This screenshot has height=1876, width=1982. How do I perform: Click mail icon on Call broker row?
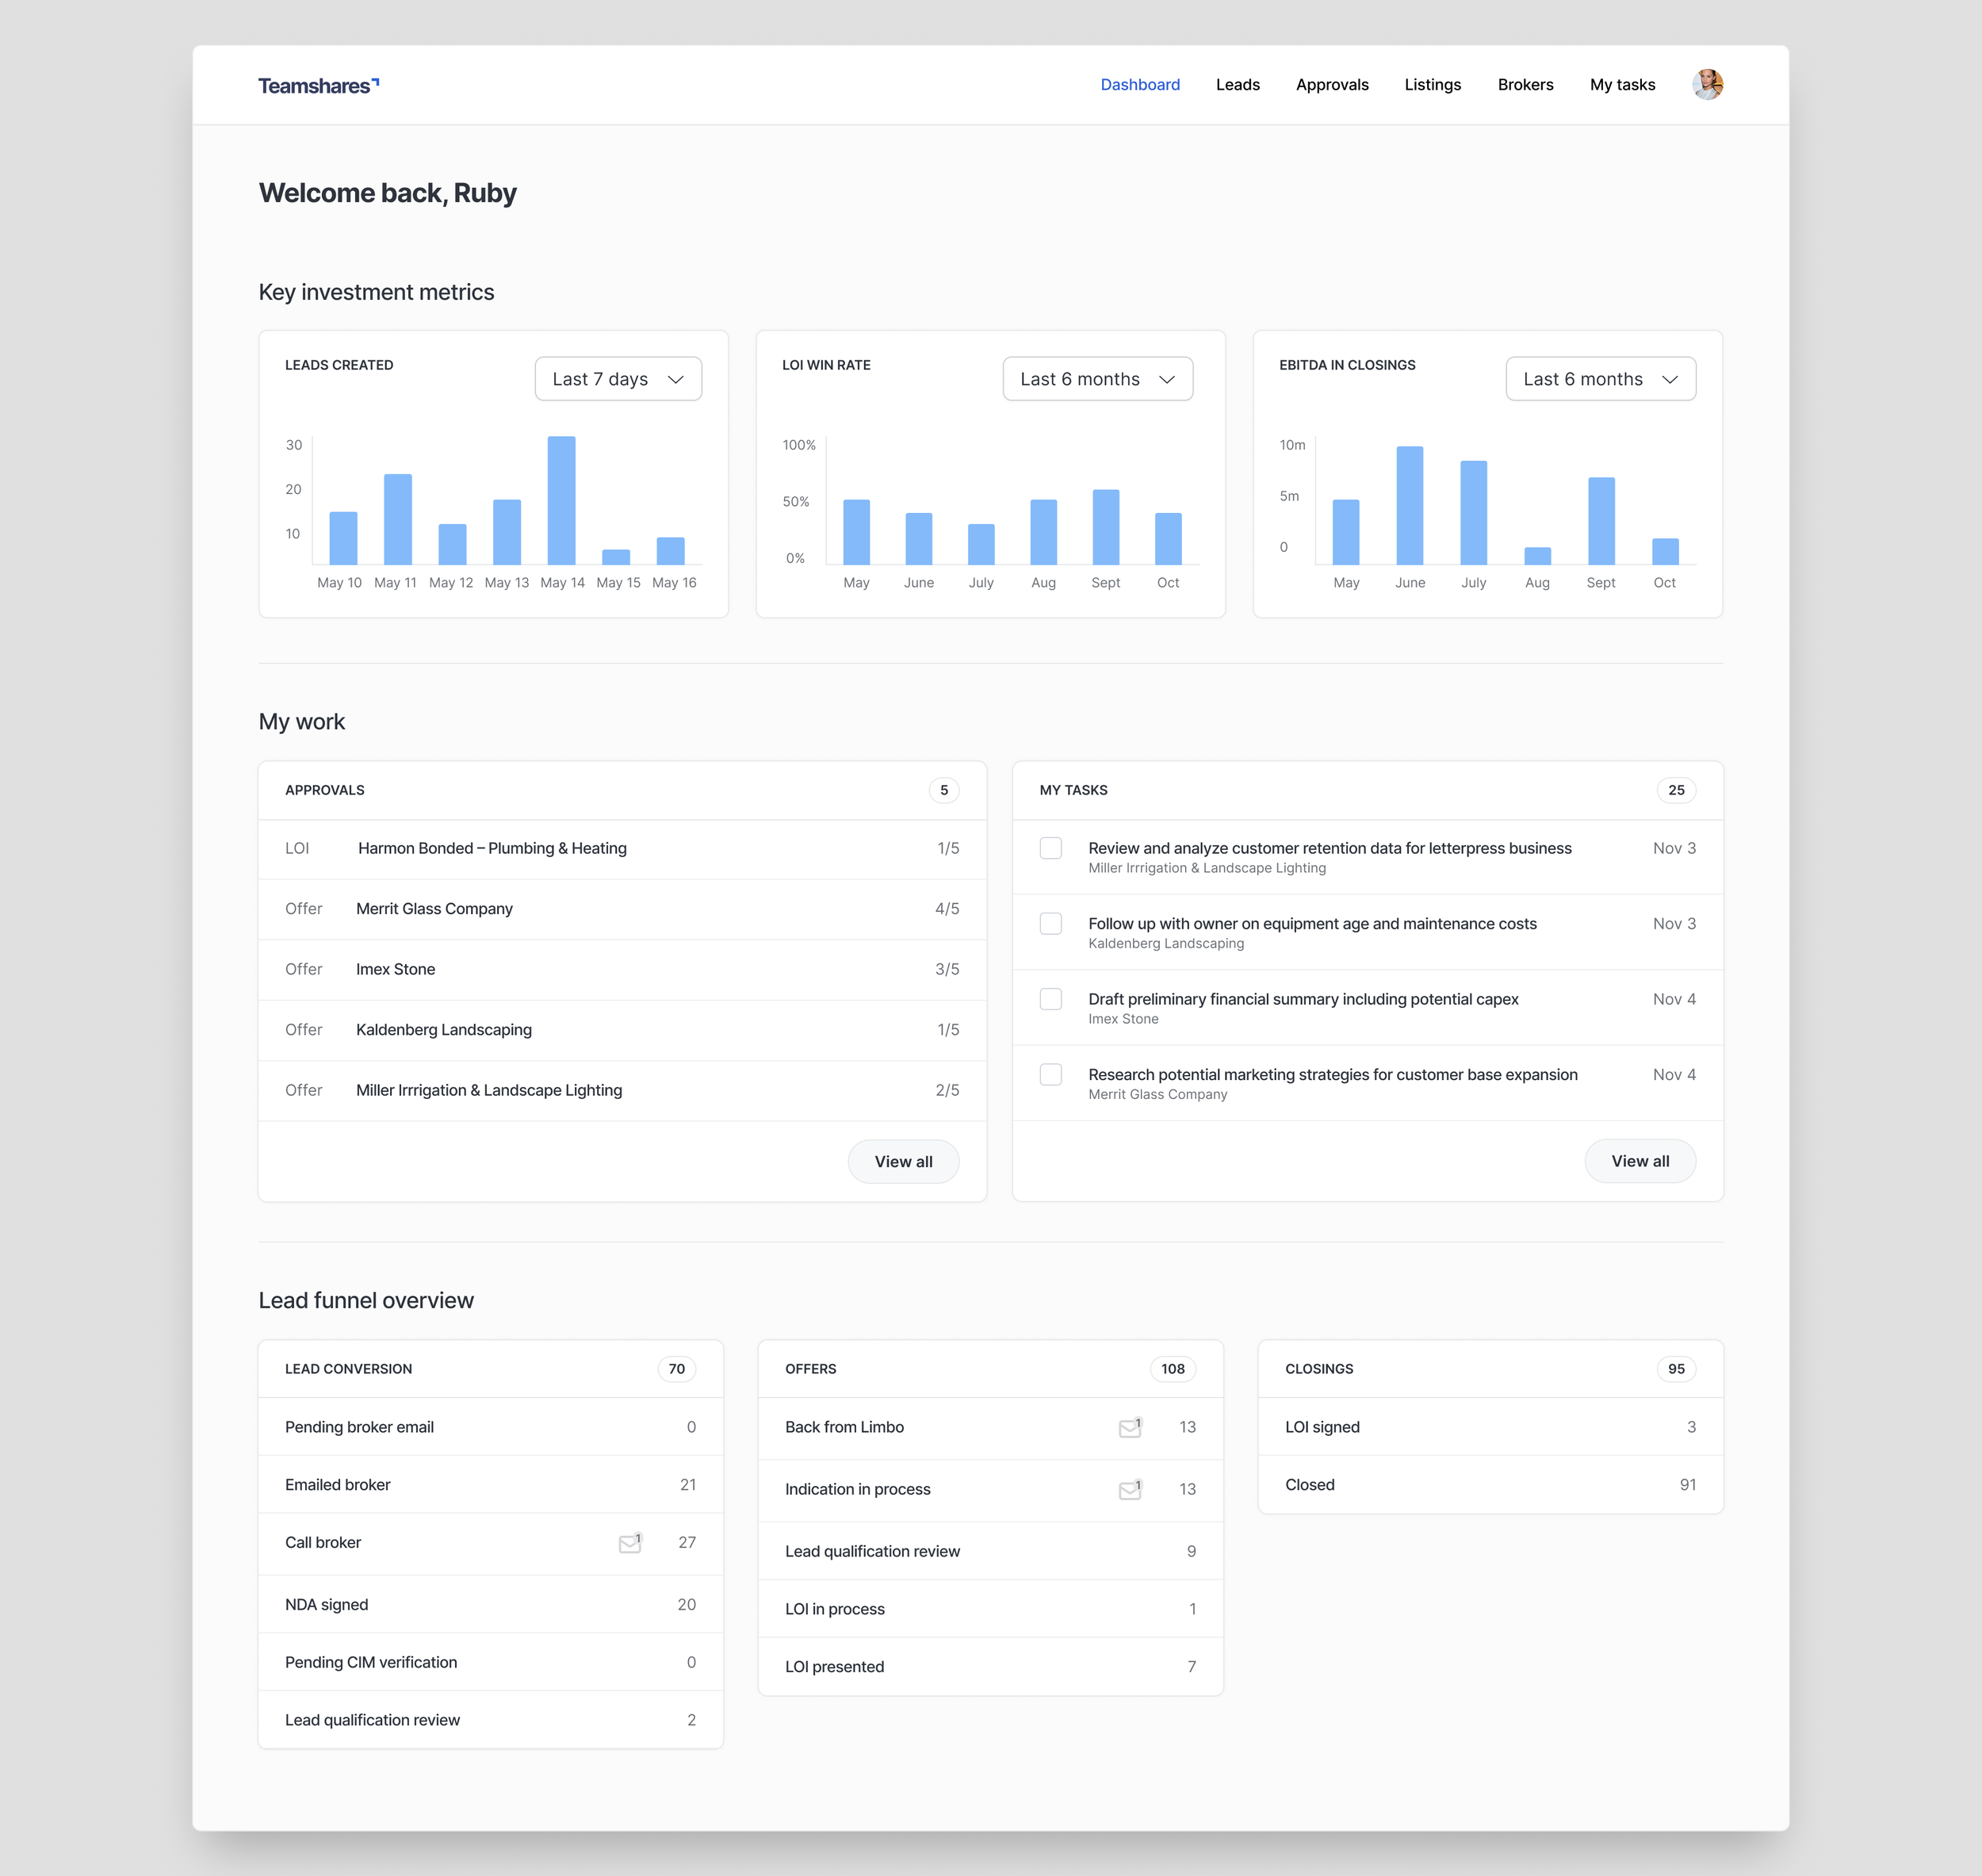pyautogui.click(x=630, y=1543)
